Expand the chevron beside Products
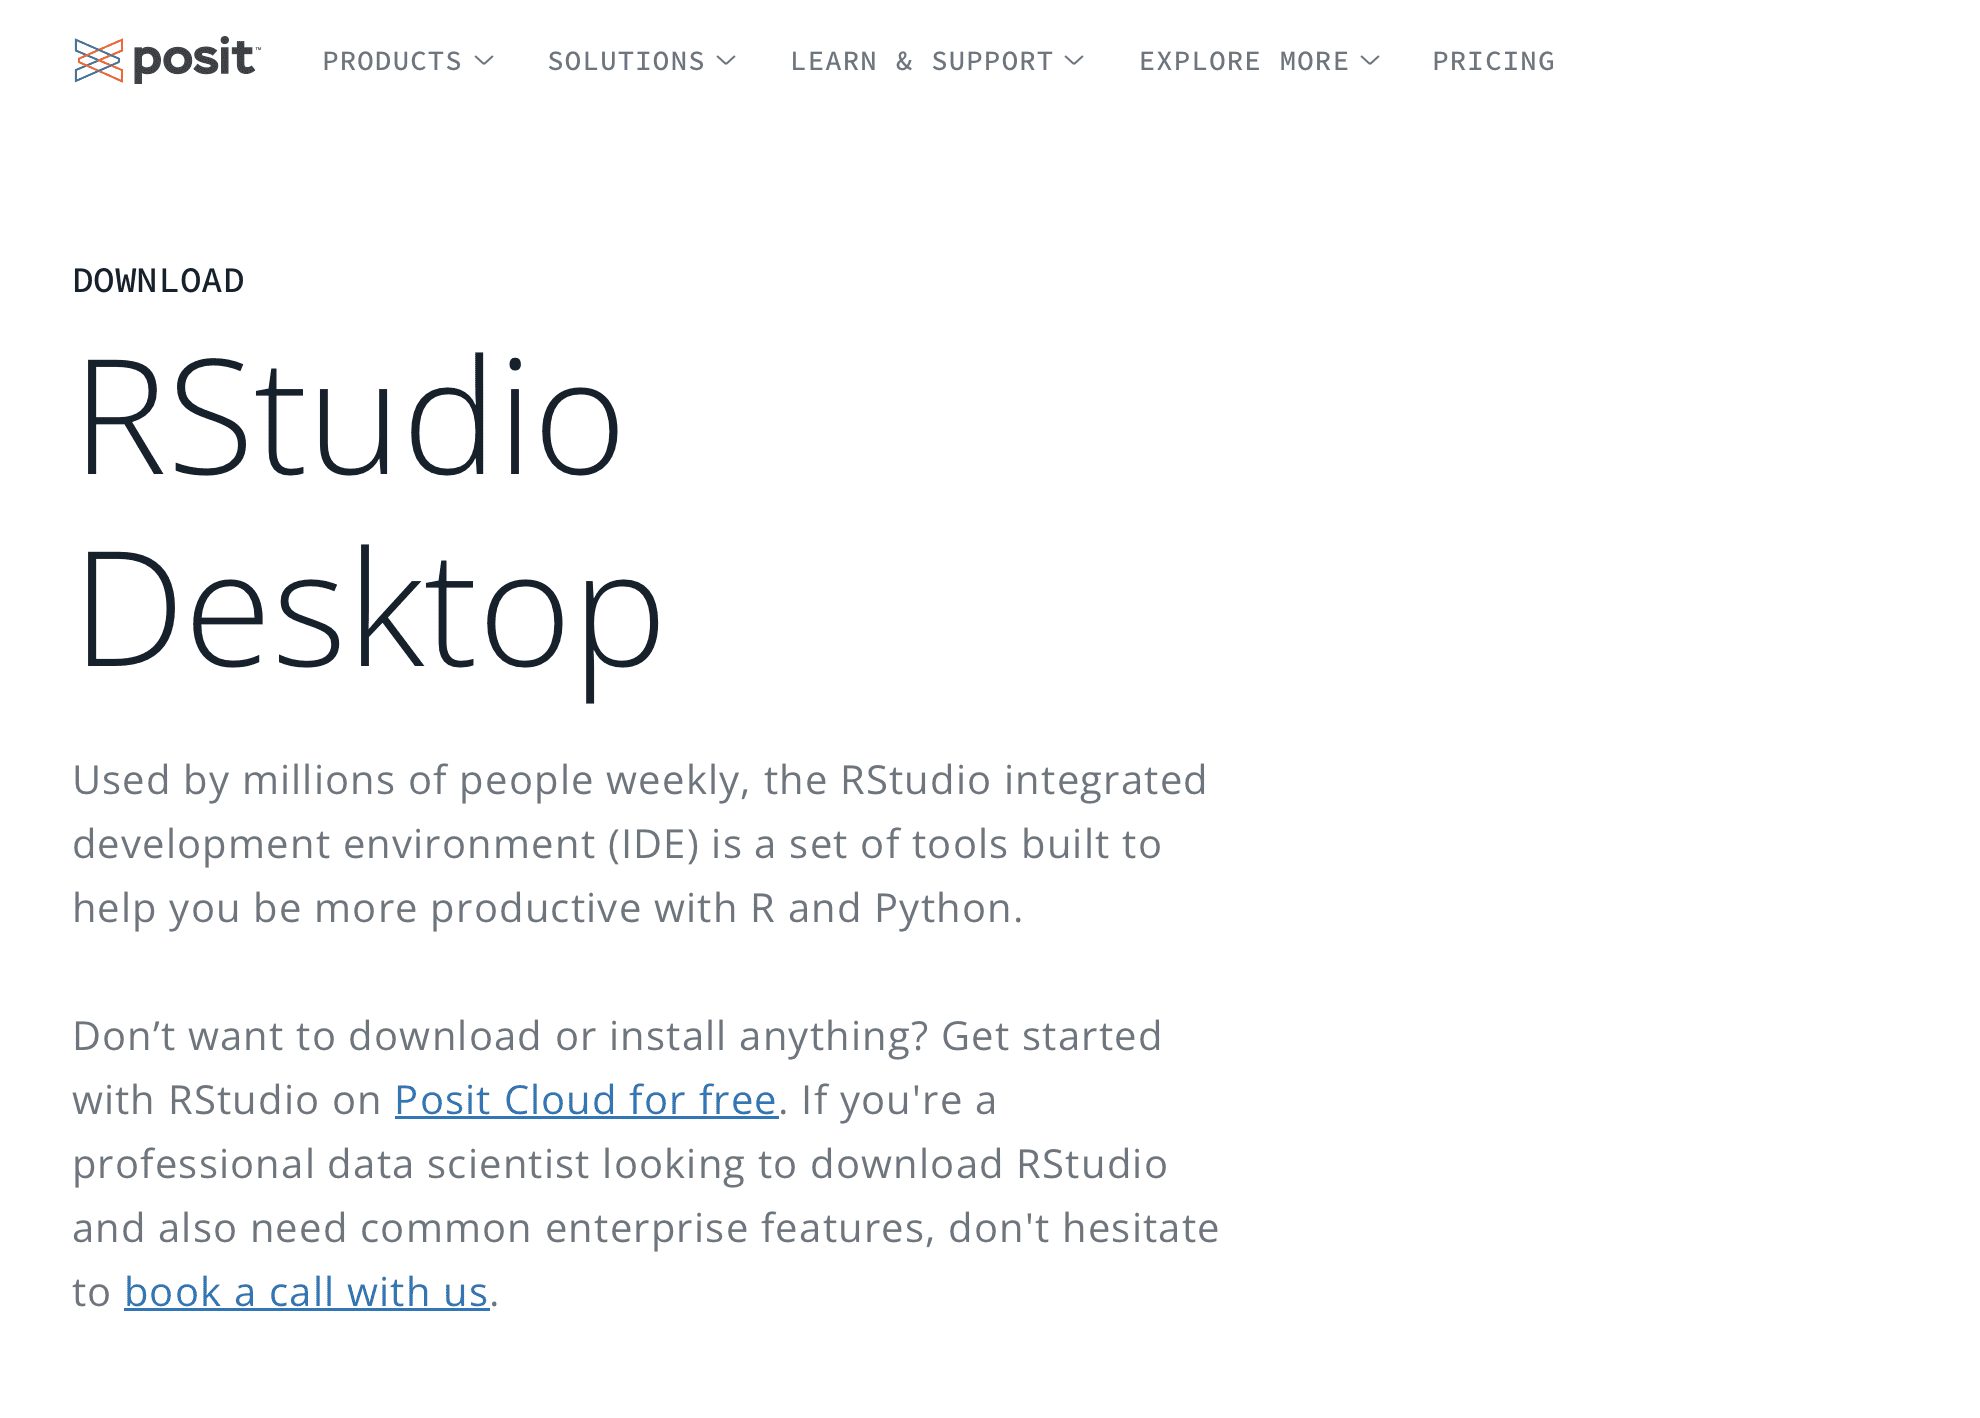 pos(484,61)
